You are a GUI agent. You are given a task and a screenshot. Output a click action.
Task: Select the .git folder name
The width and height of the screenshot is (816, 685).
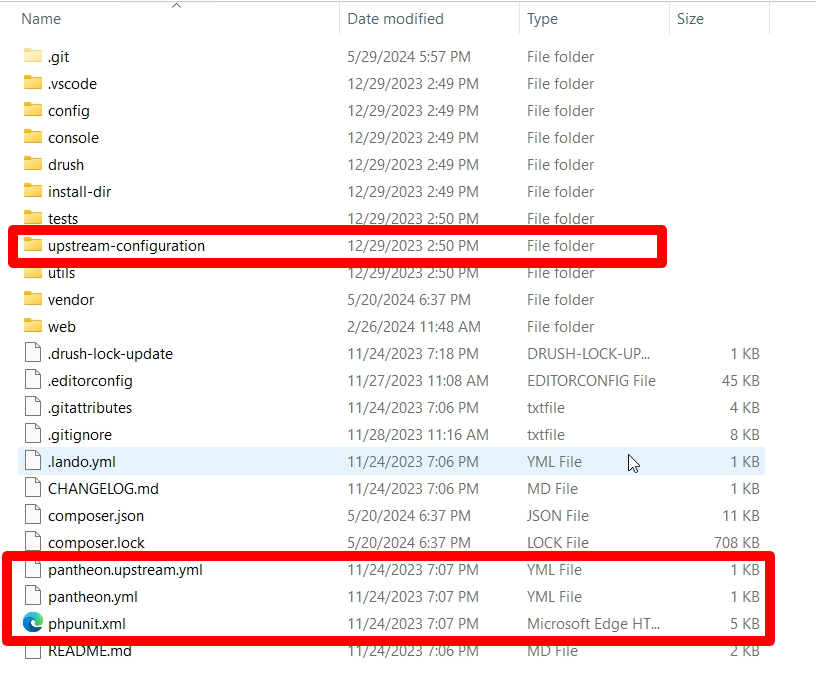pyautogui.click(x=58, y=57)
